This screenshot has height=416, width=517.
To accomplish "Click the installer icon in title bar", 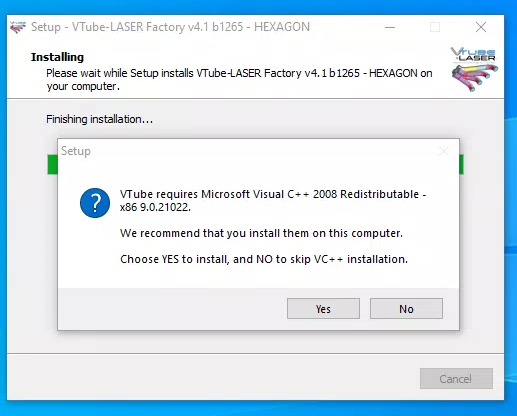I will coord(18,27).
